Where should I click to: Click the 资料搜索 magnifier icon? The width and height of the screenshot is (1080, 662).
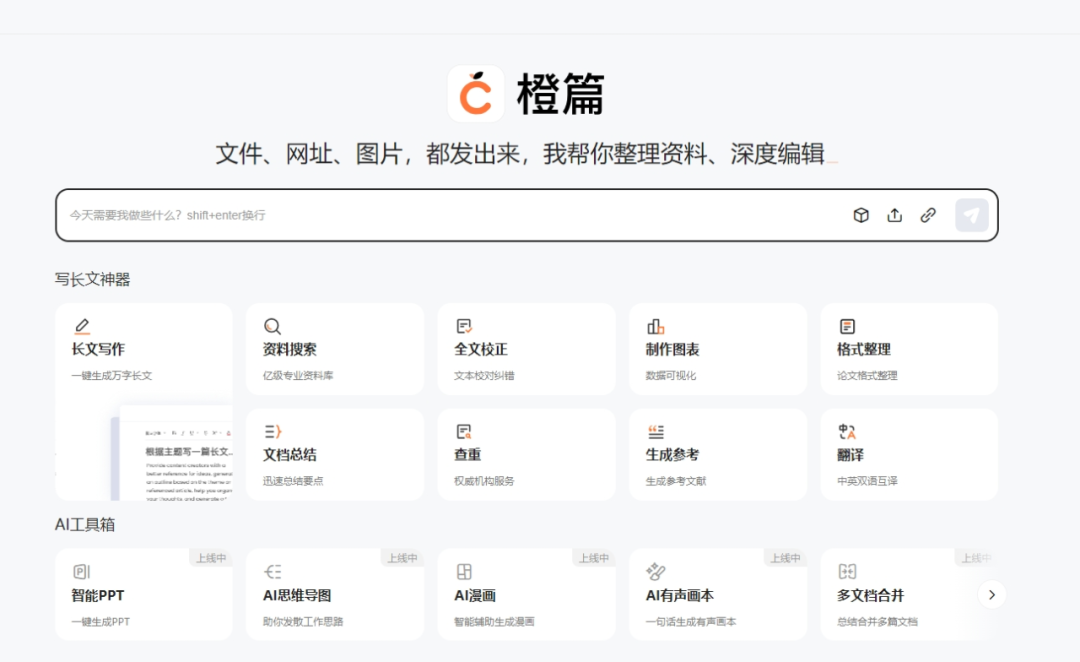click(272, 327)
